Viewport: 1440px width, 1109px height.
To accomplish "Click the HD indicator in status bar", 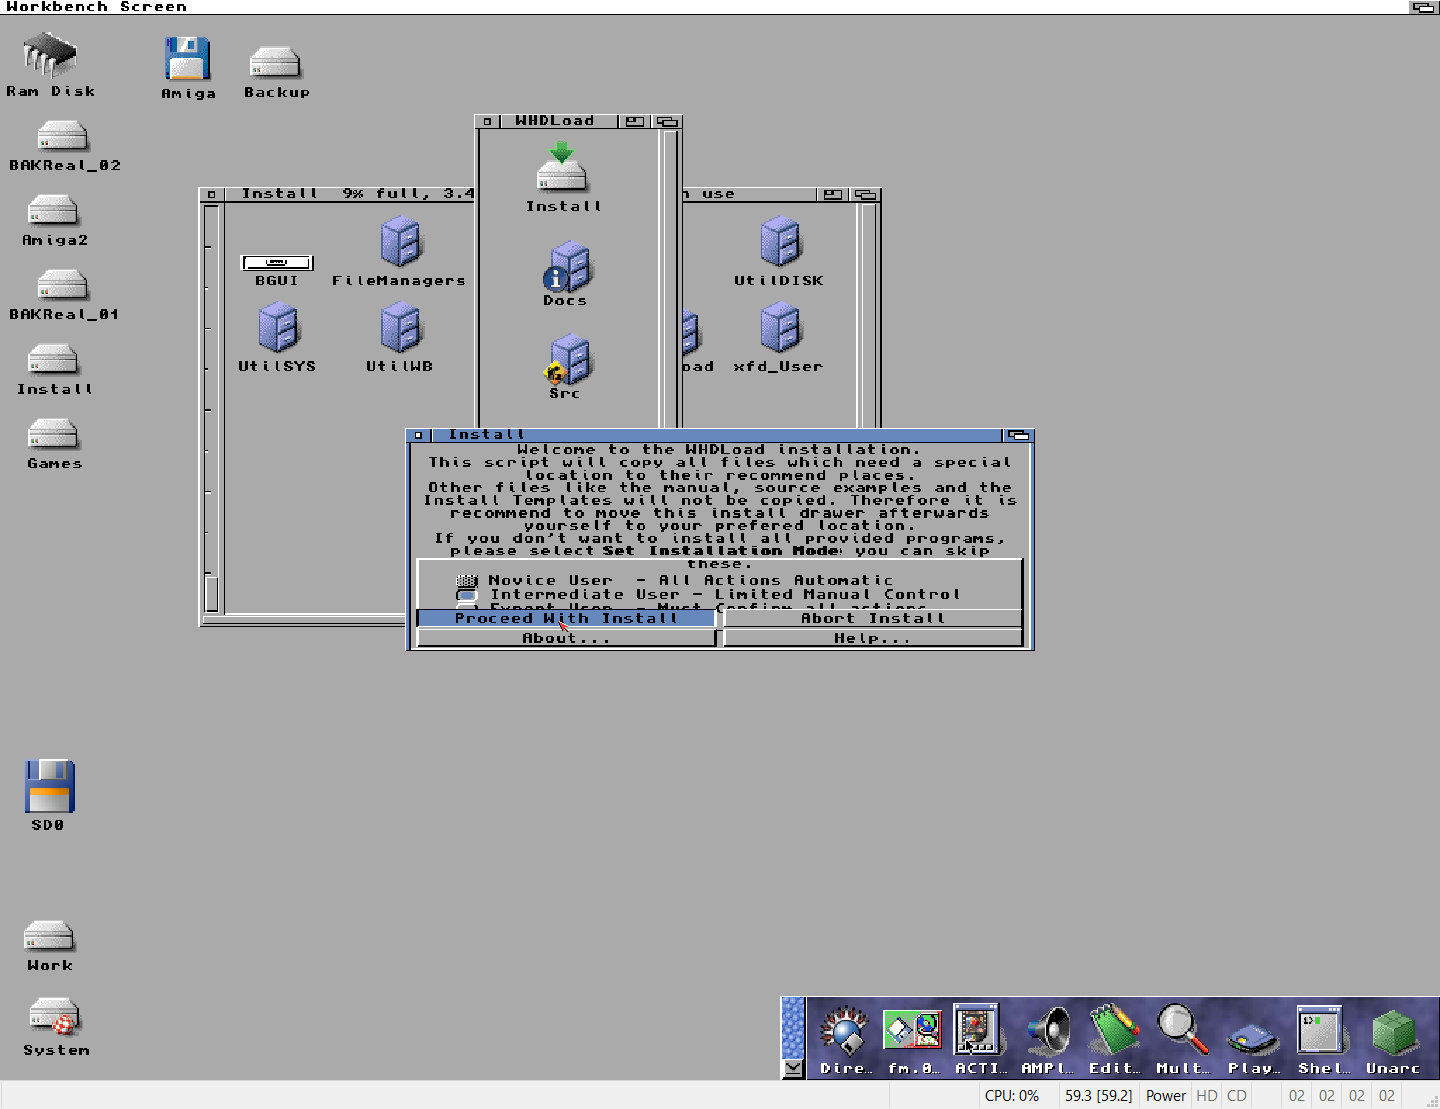I will click(1207, 1096).
